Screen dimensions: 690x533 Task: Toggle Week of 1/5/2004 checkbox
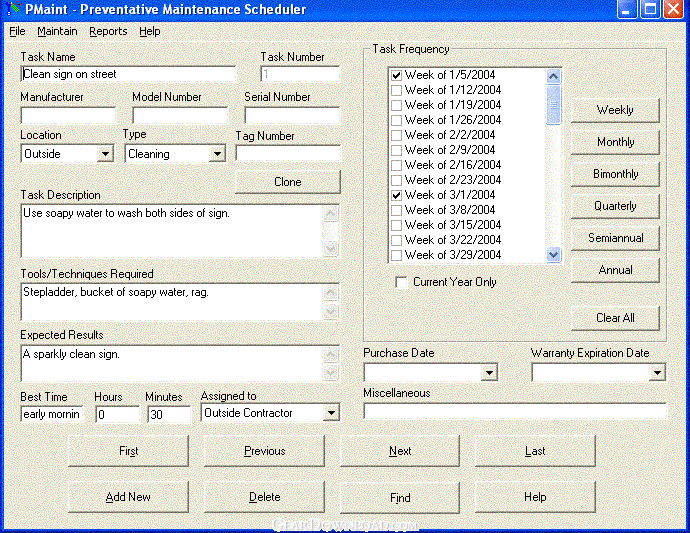(396, 75)
